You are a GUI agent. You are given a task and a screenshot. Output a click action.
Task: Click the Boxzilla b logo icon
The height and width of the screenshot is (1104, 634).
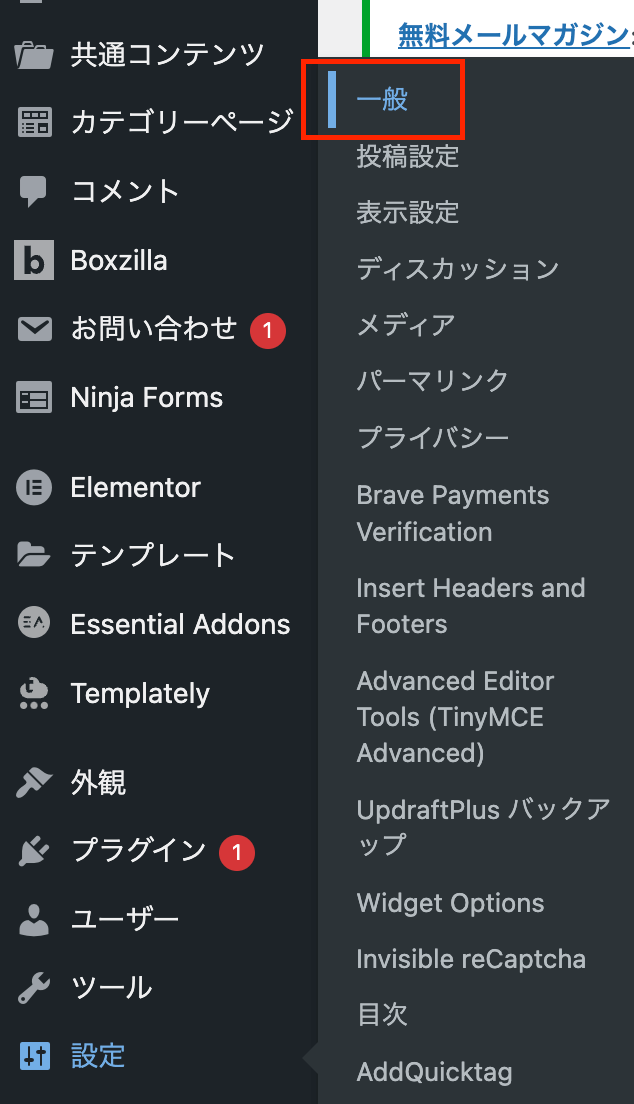click(34, 260)
